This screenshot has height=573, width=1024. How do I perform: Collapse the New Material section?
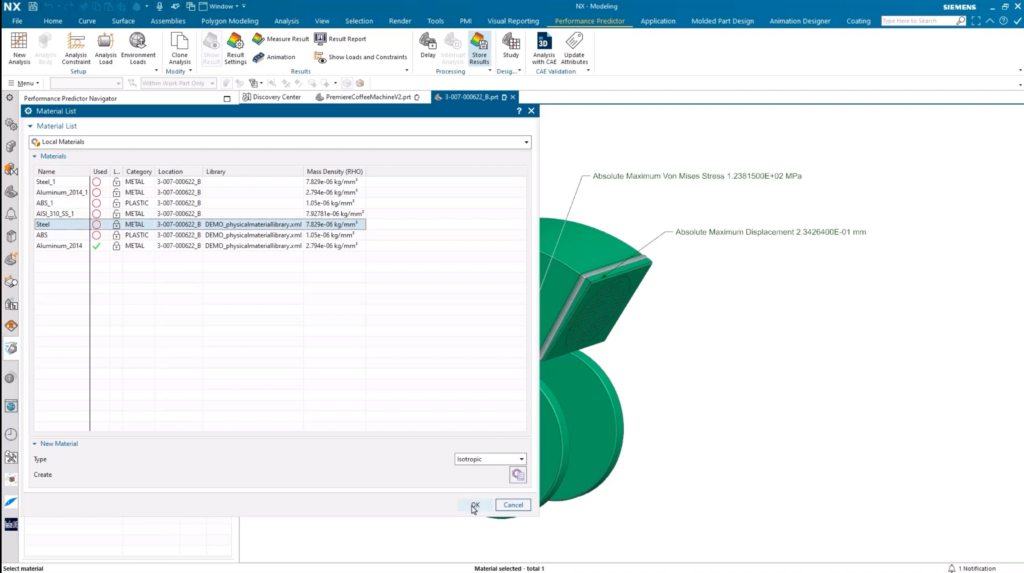[33, 443]
